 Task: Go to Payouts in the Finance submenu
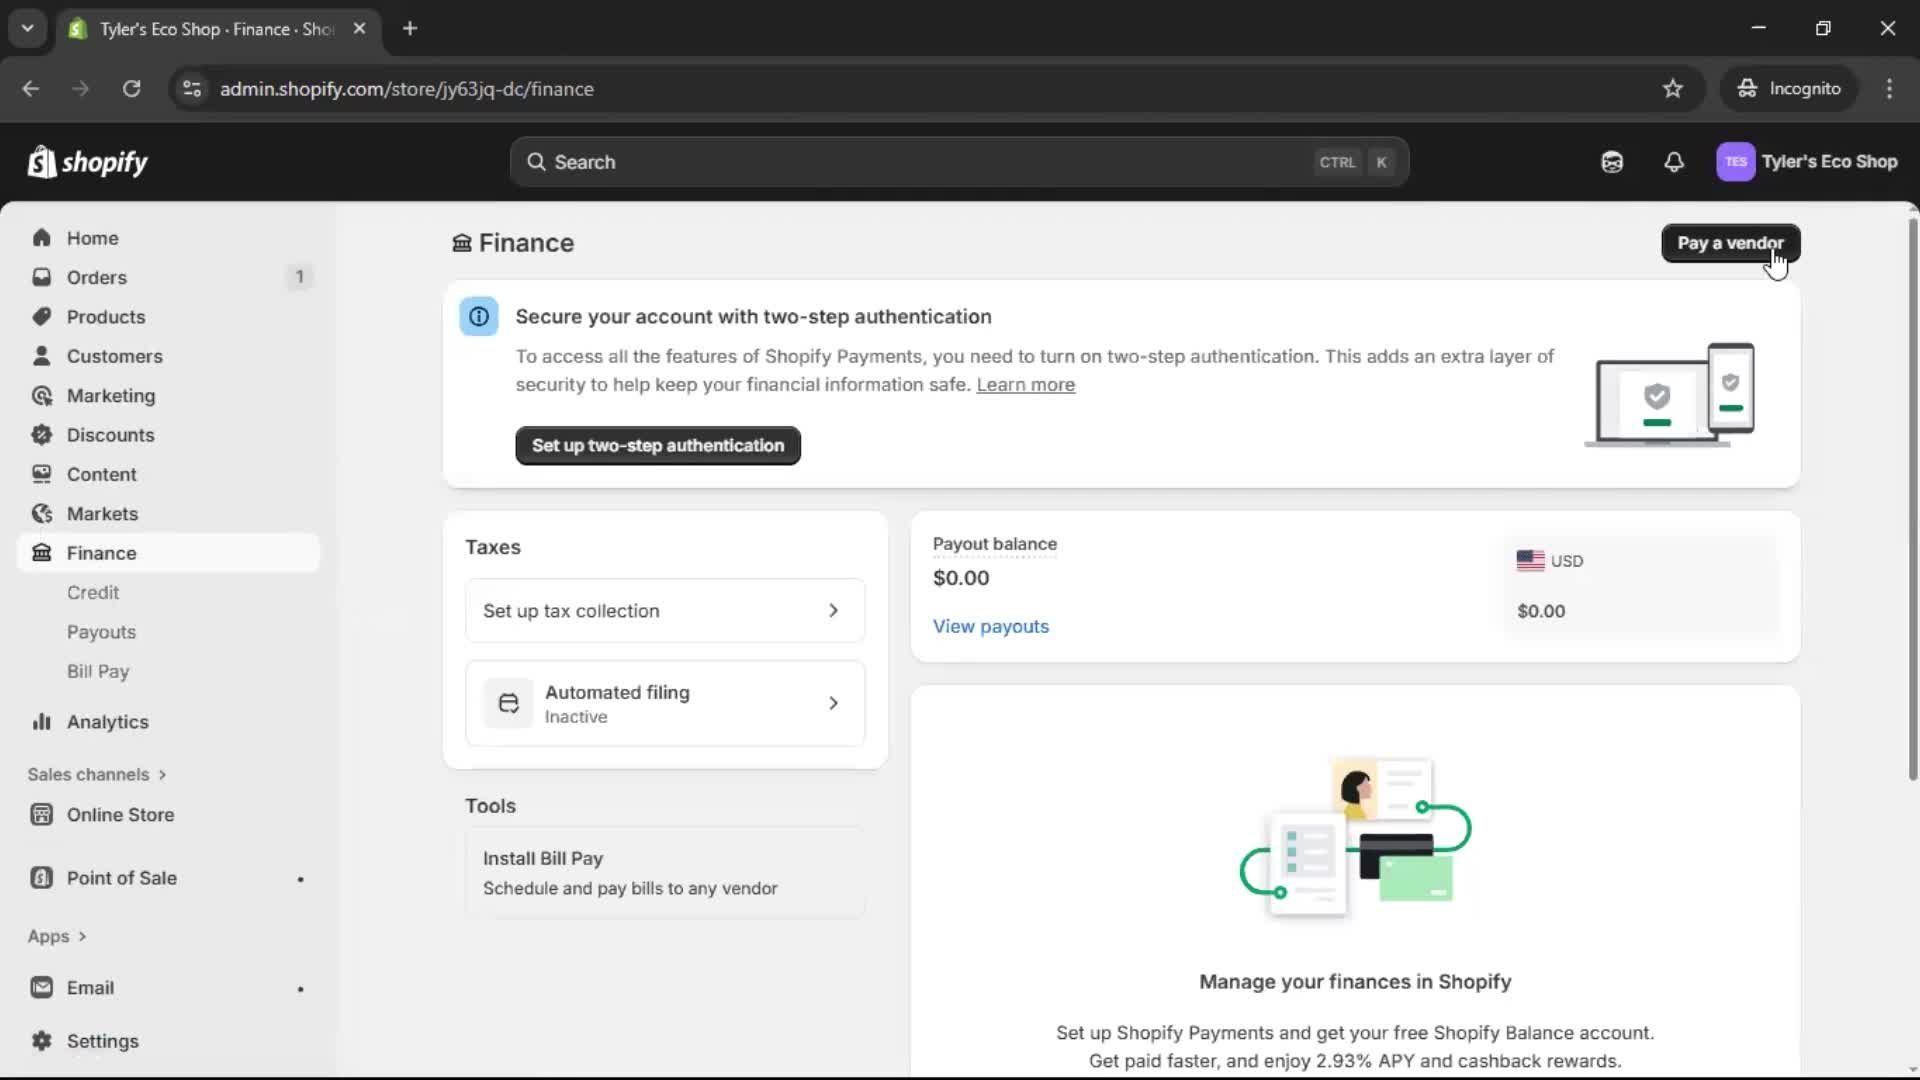pos(101,632)
